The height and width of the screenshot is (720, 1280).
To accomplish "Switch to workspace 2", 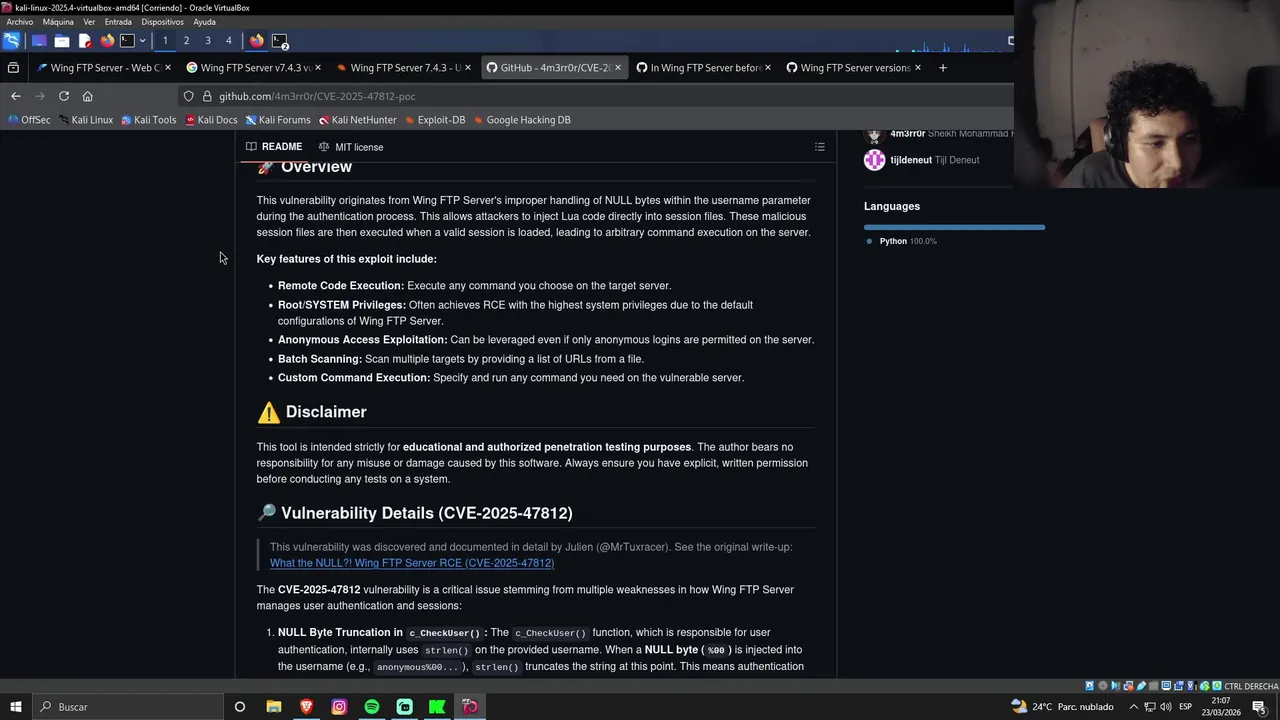I will (186, 41).
